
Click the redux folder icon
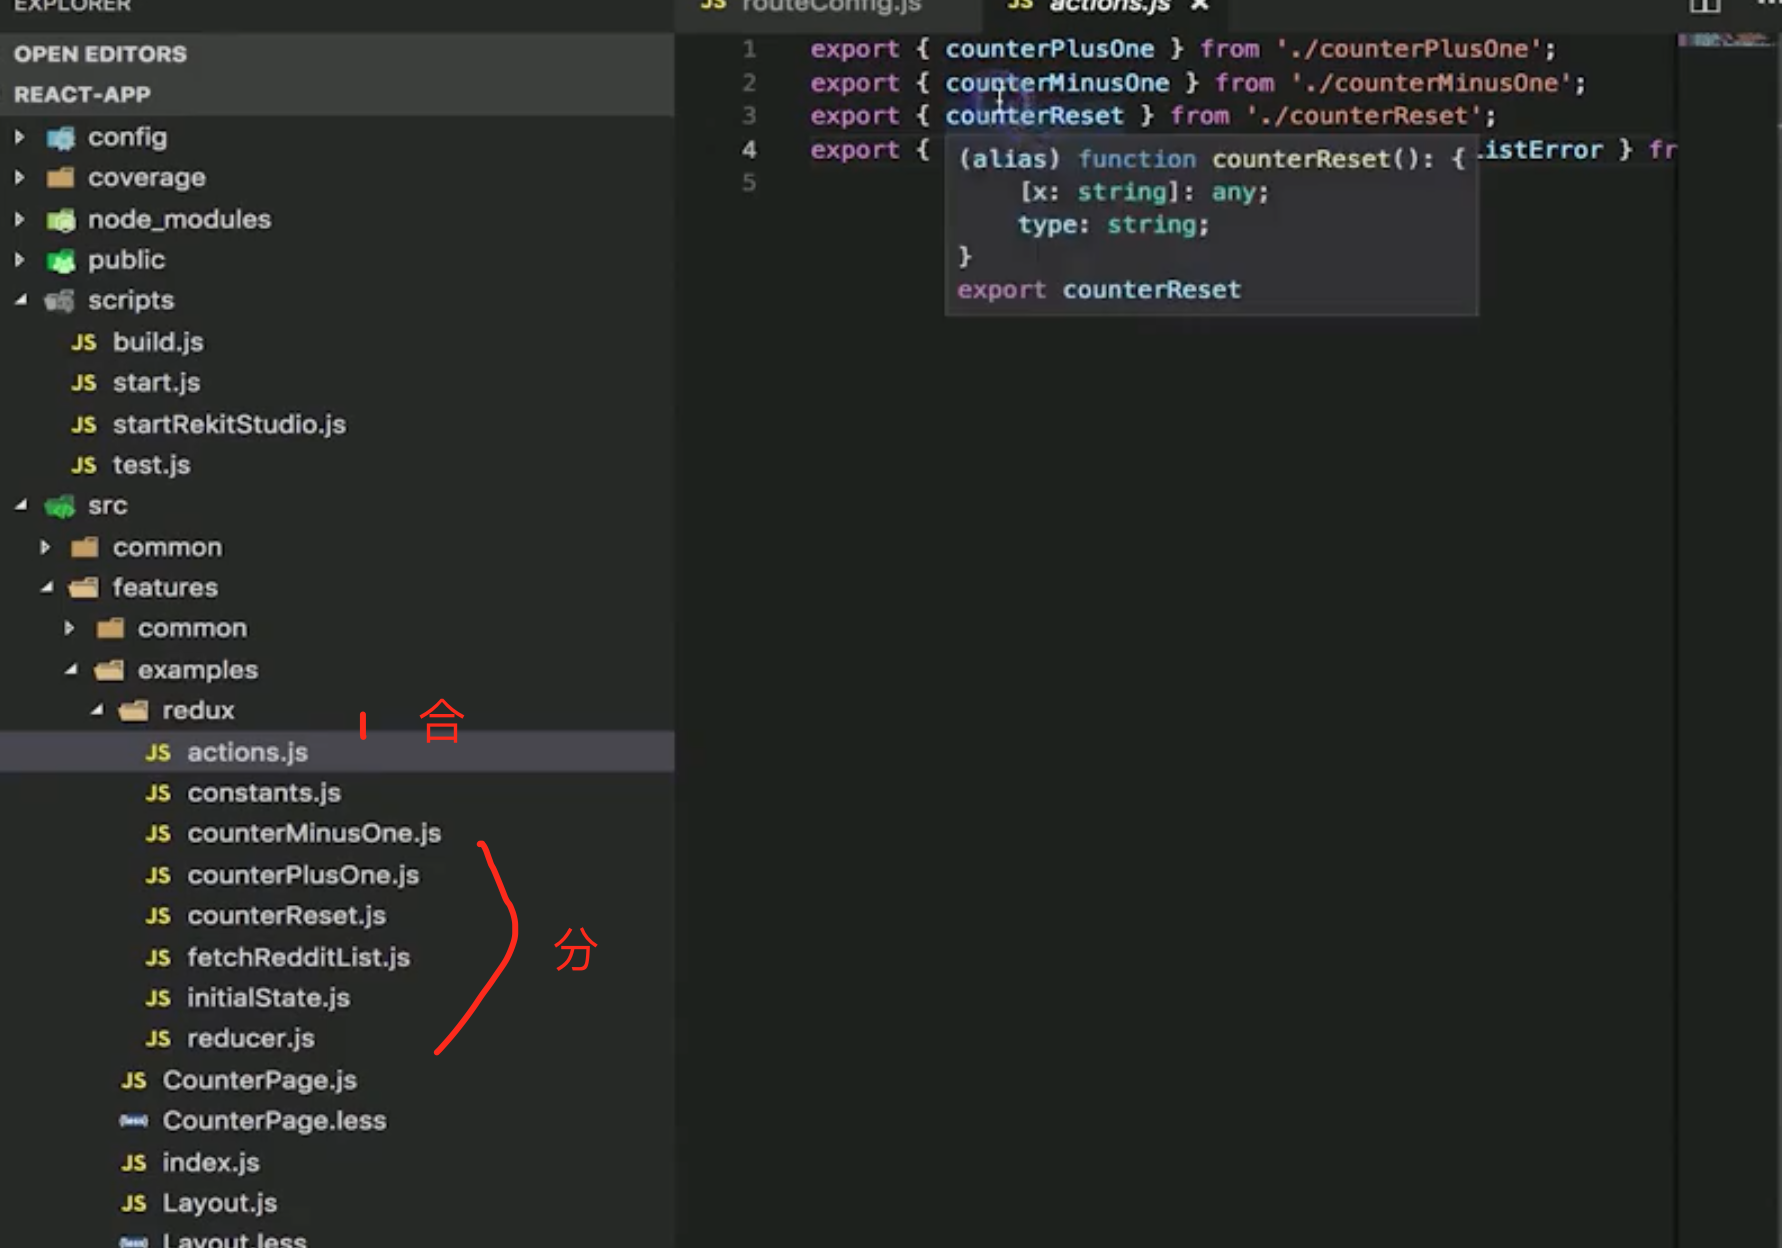(134, 711)
